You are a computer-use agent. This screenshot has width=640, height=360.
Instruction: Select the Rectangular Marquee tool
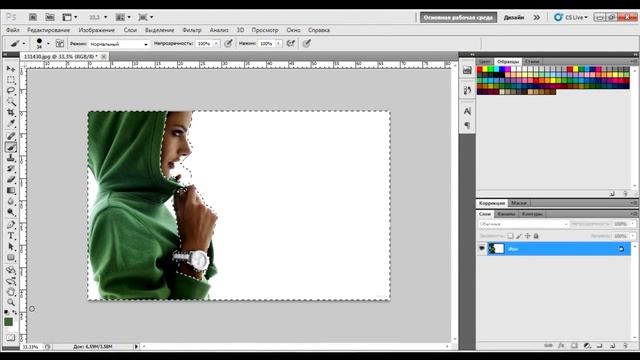coord(11,80)
